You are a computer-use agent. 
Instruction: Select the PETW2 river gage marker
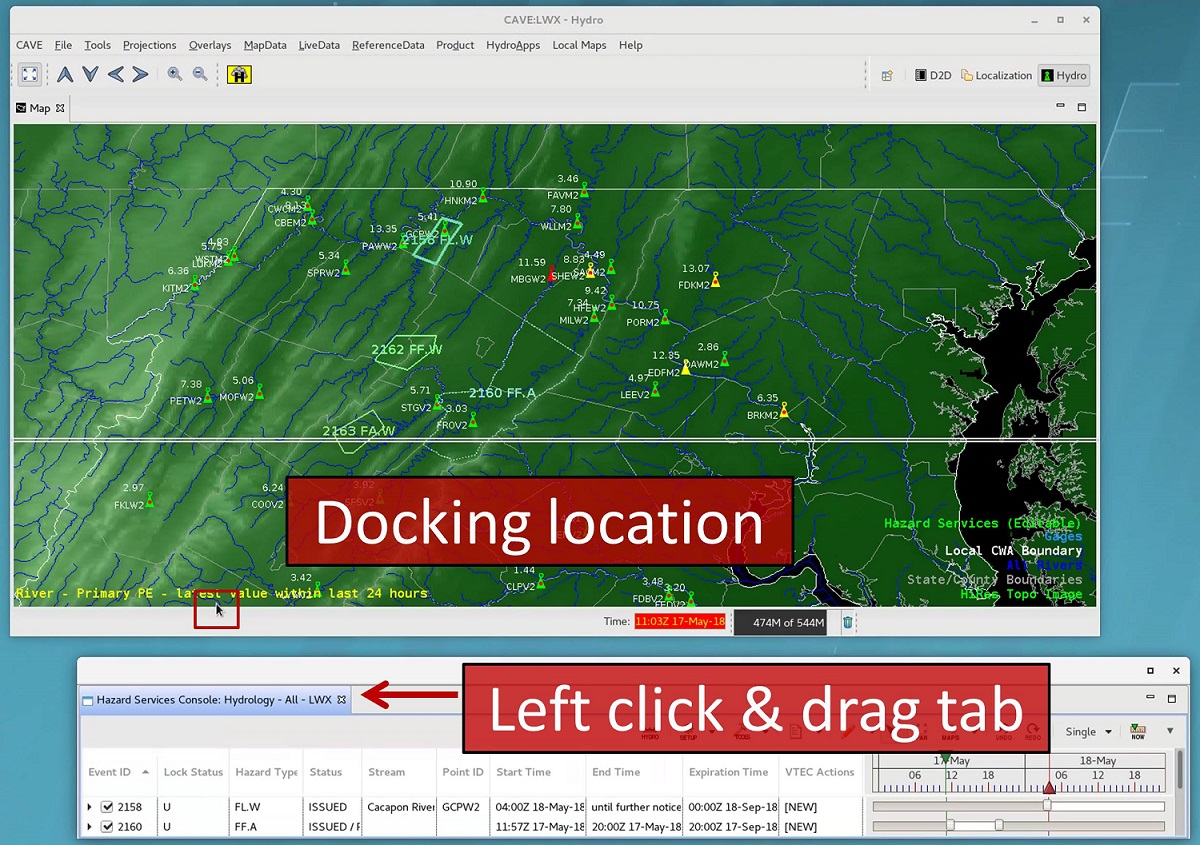[x=208, y=396]
